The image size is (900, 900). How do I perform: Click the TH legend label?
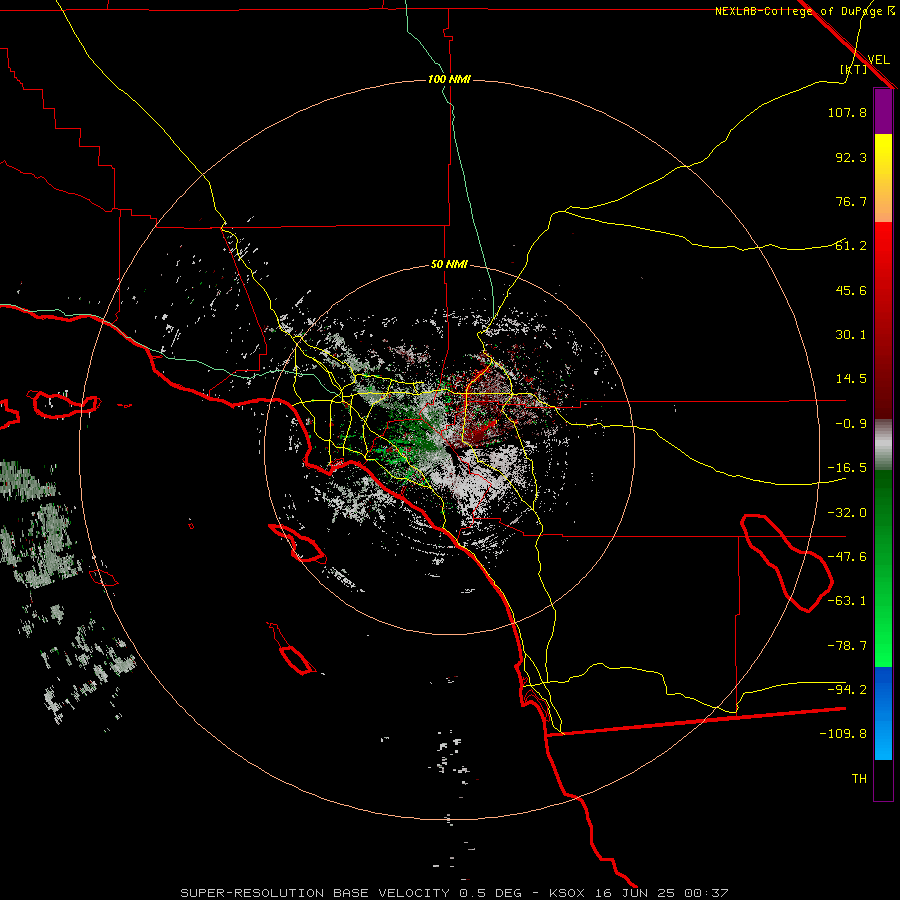click(859, 779)
